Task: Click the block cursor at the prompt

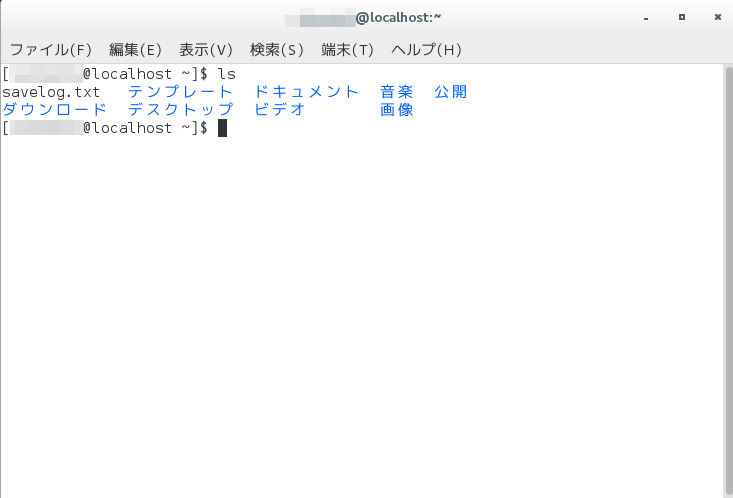Action: pyautogui.click(x=223, y=128)
